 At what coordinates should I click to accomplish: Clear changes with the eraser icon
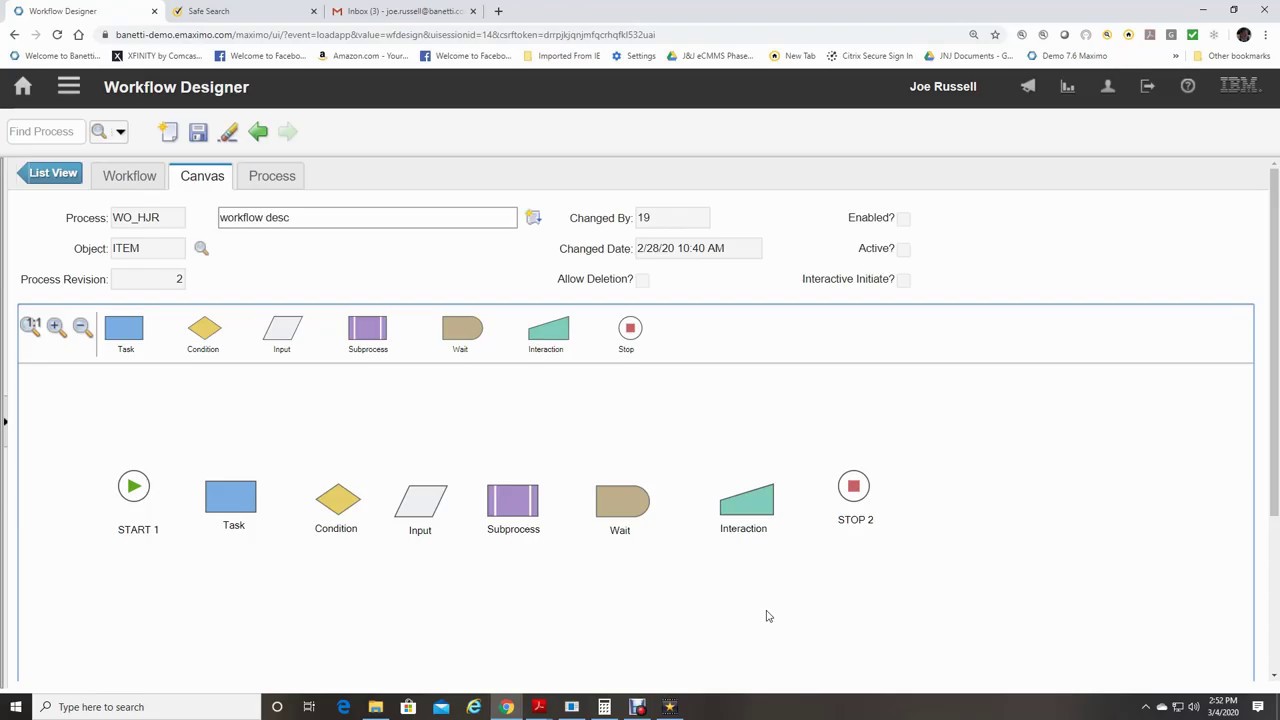tap(228, 131)
